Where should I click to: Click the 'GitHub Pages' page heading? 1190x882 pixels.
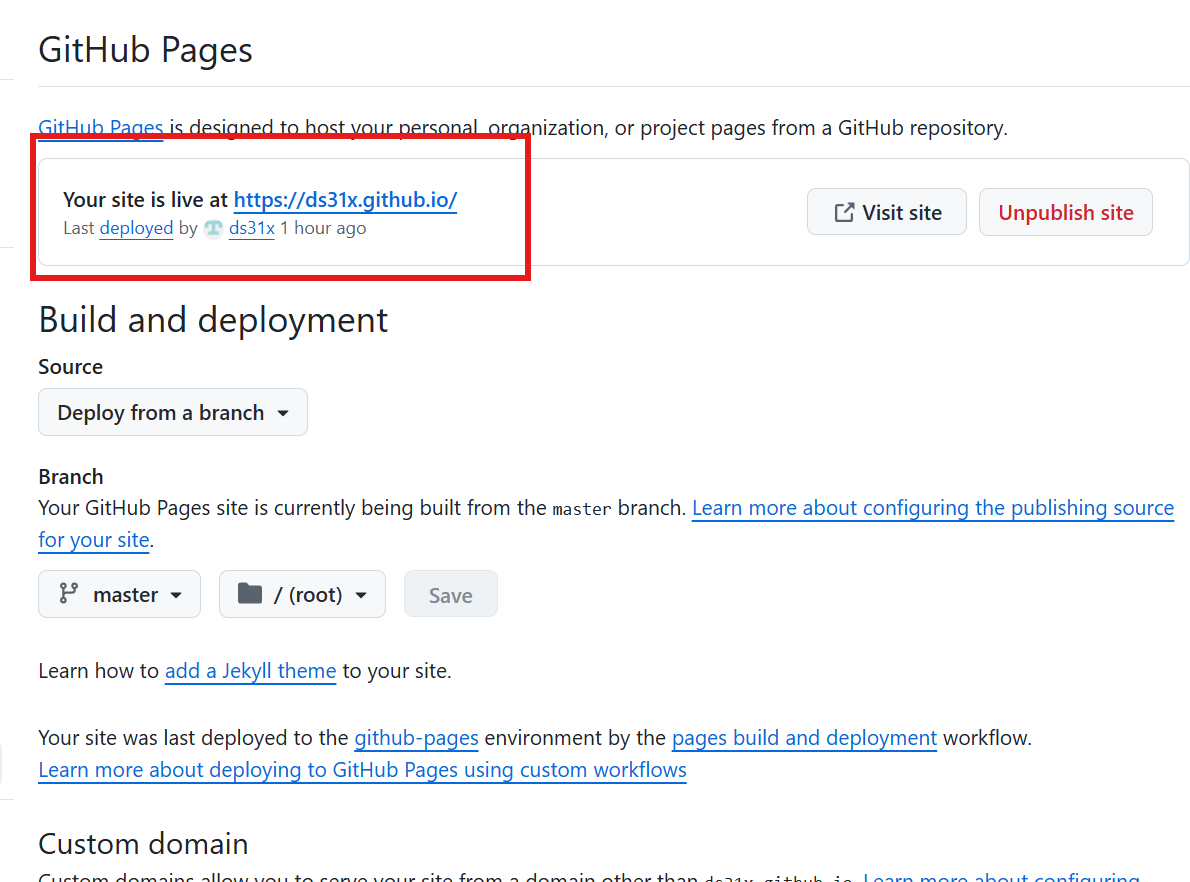146,50
